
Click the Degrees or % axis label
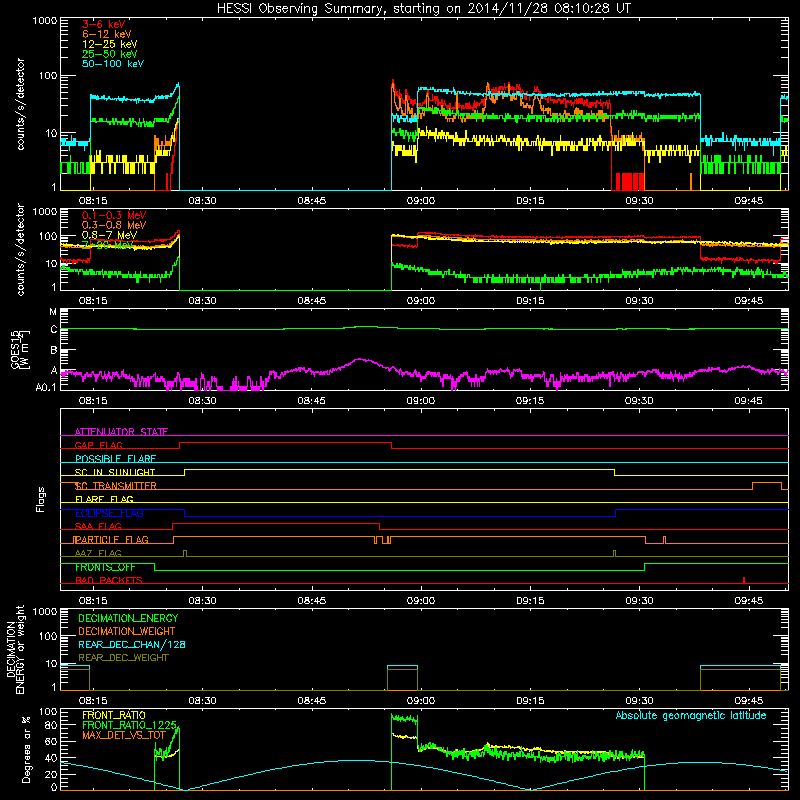[x=27, y=749]
